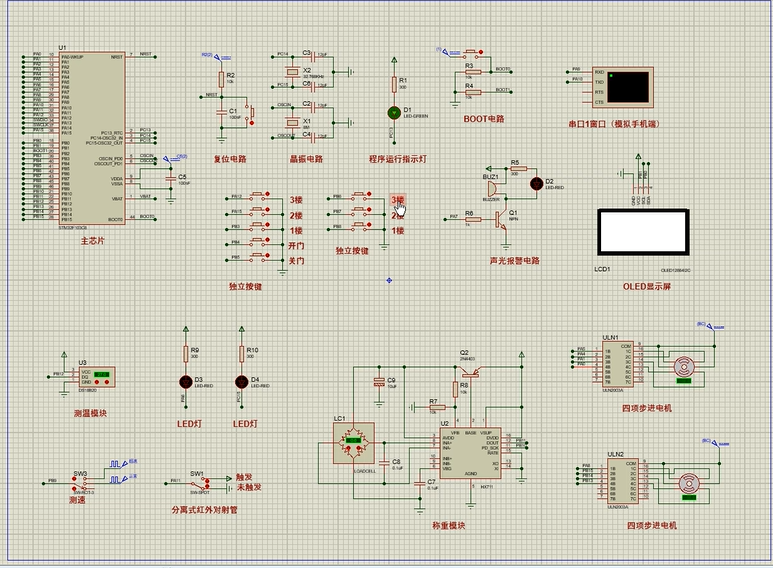The image size is (773, 568).
Task: Click the BUZ1 buzzer component
Action: (491, 186)
